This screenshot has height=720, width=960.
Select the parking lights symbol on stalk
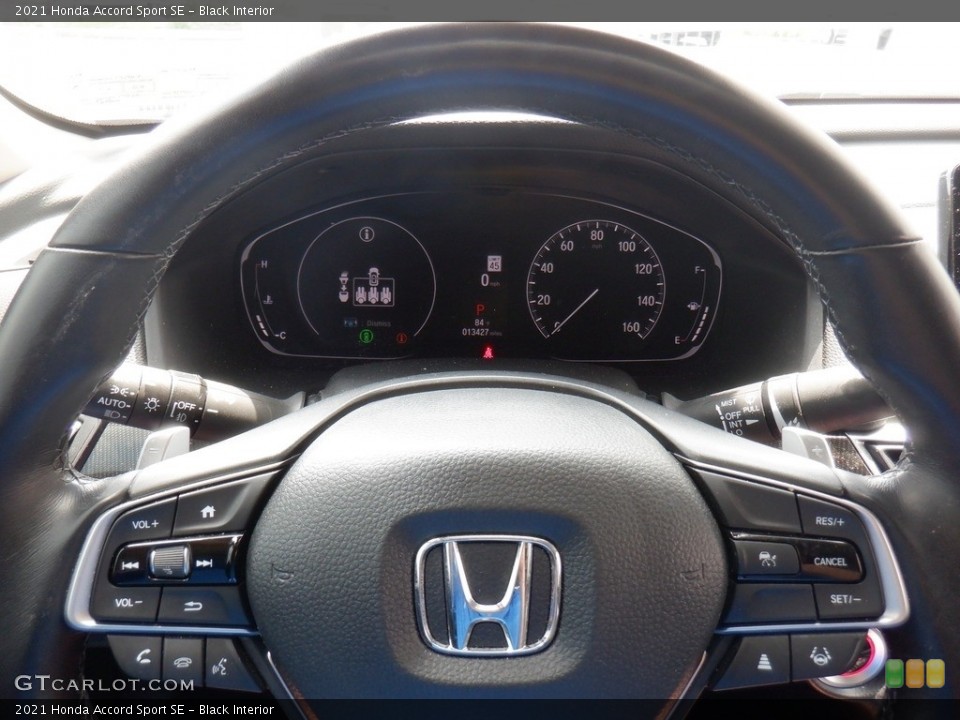point(119,389)
